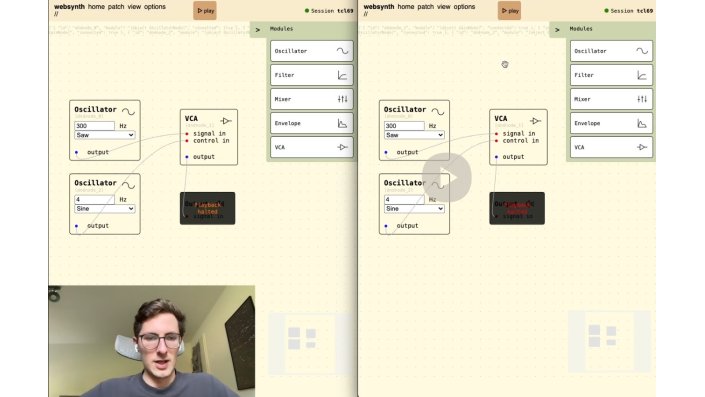Open Sine waveform dropdown in right window
The height and width of the screenshot is (397, 705).
click(414, 209)
